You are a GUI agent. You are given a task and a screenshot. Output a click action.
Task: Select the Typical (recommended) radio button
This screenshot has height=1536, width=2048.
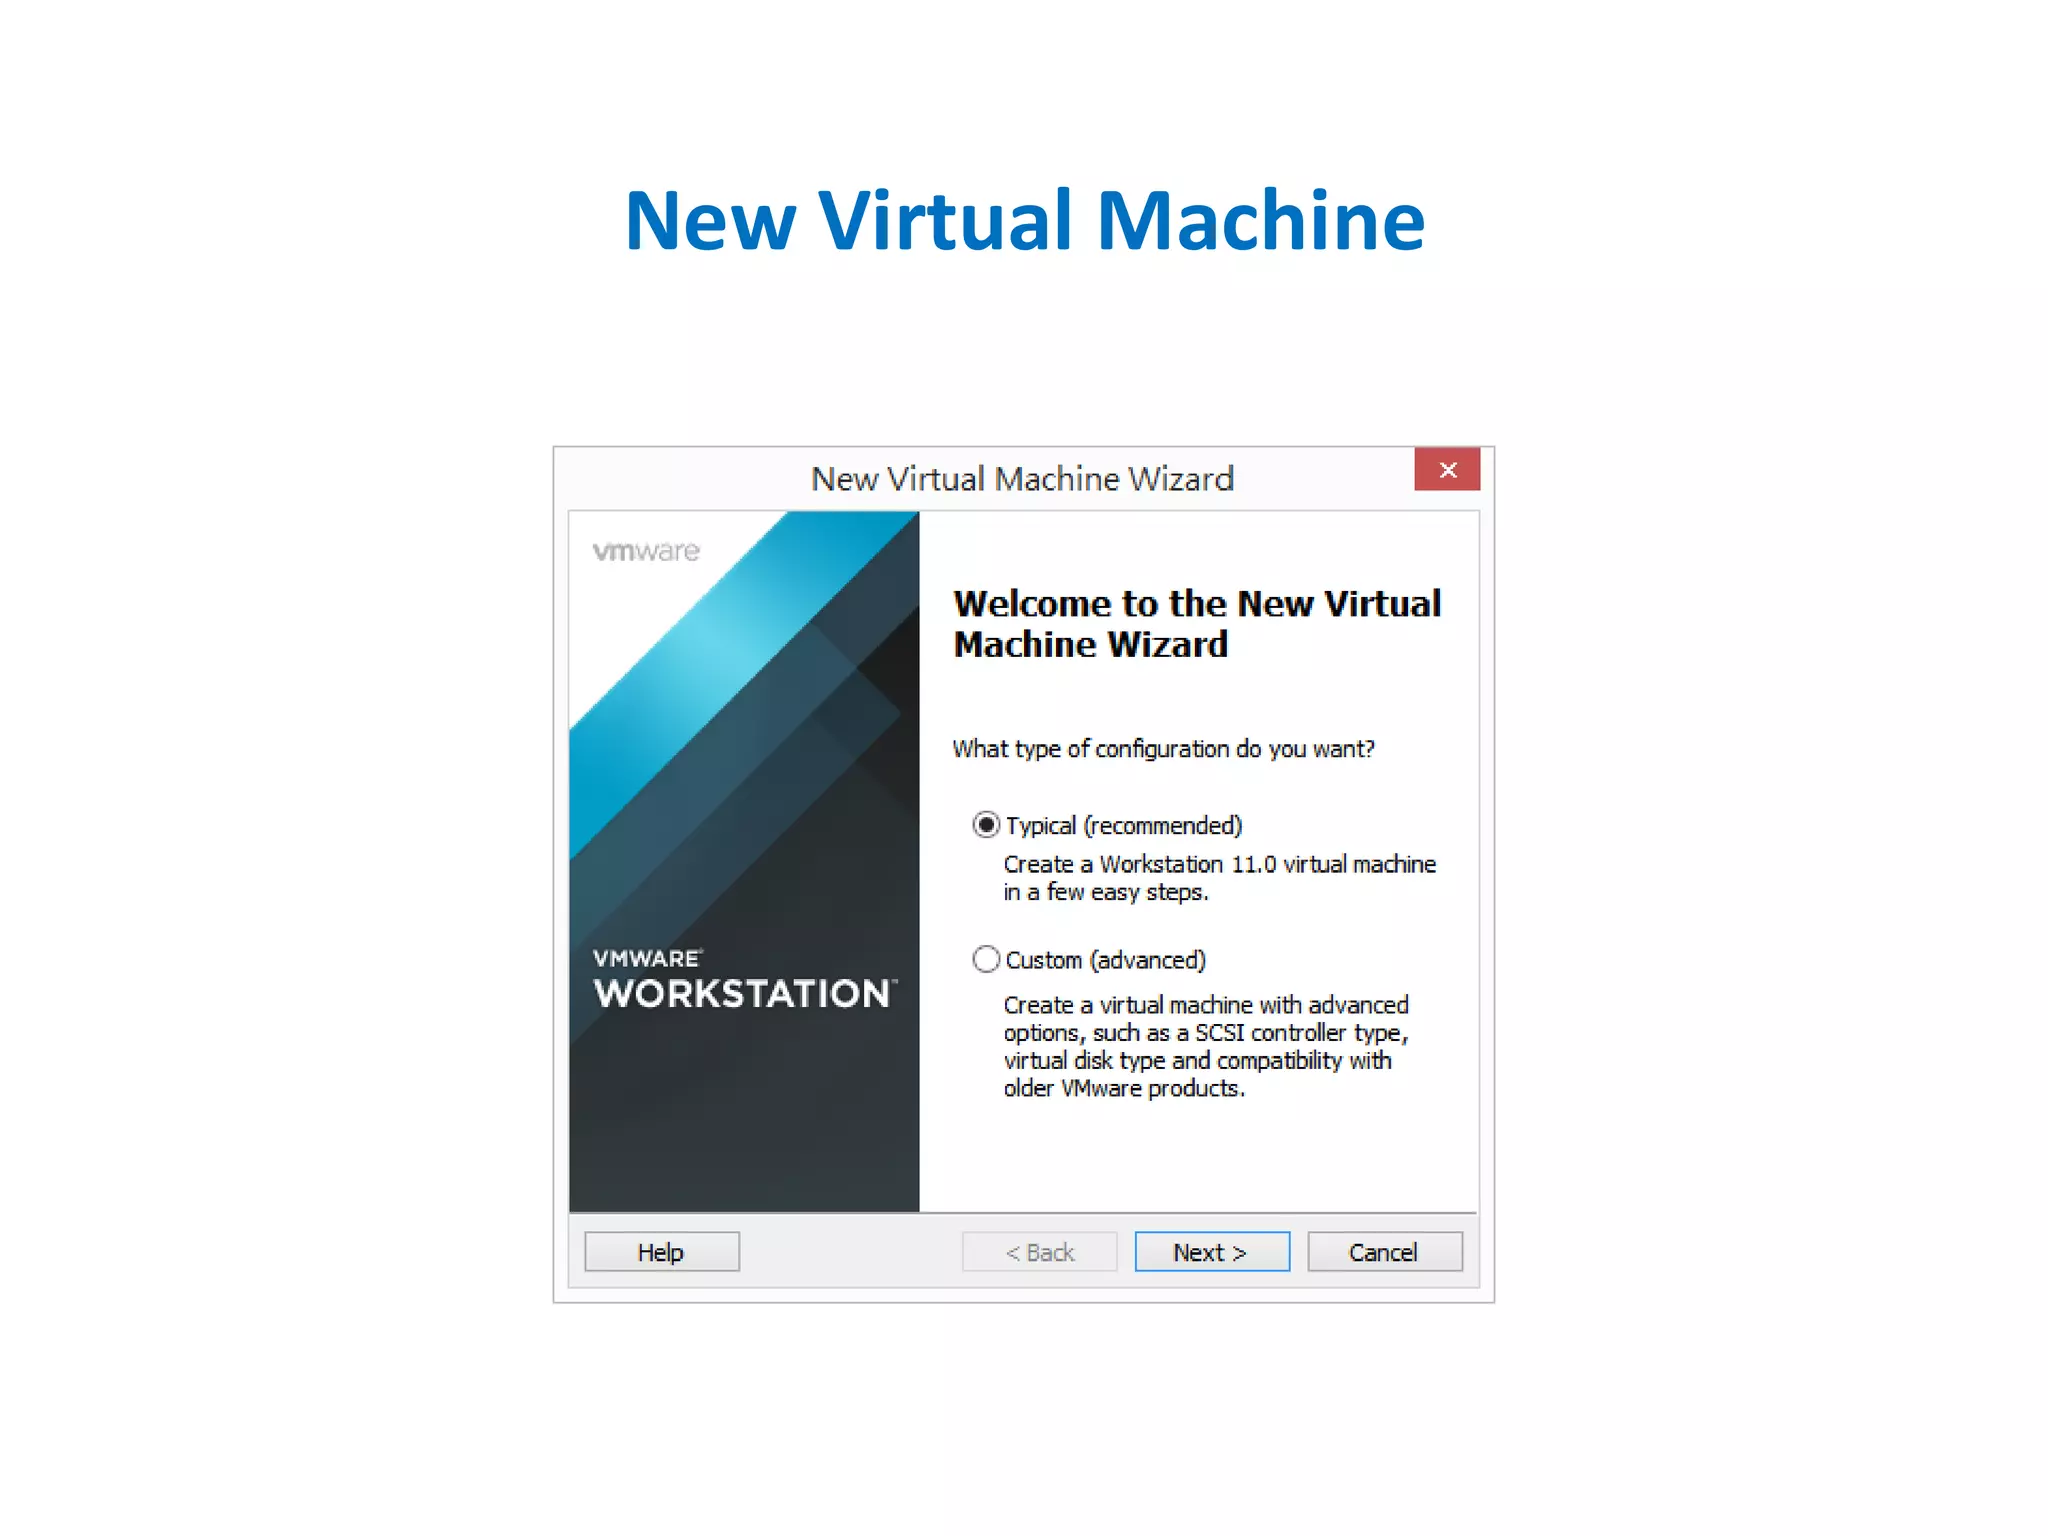986,825
